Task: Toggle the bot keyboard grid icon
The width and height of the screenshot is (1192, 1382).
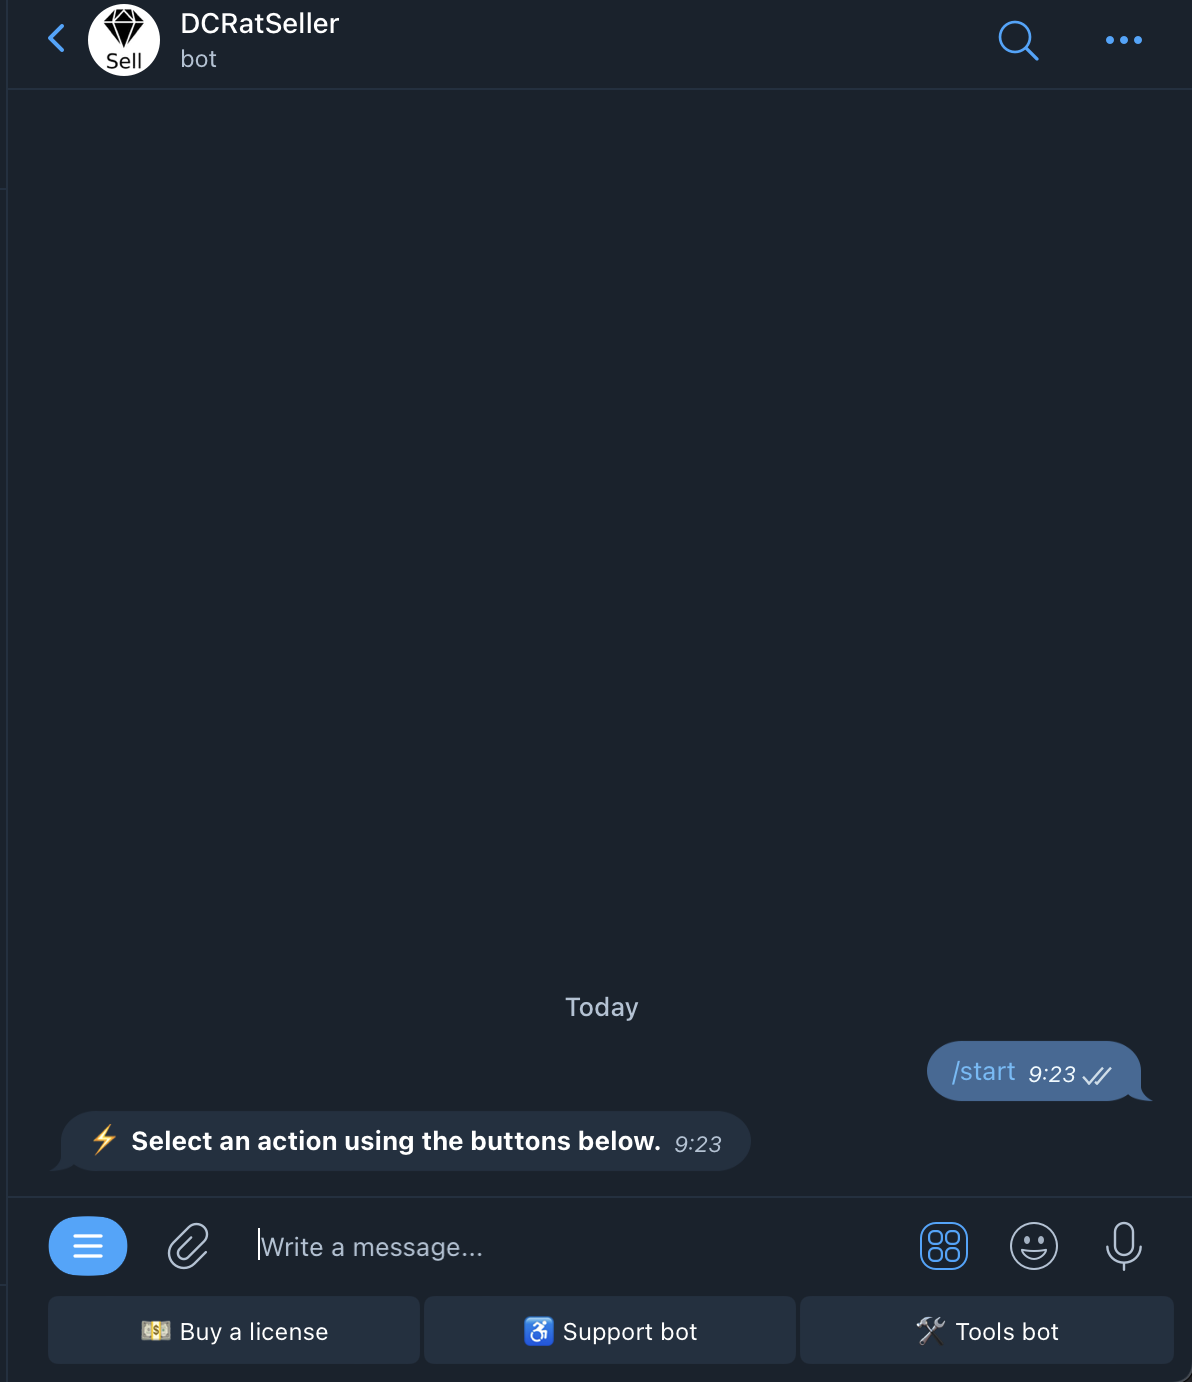Action: click(x=943, y=1246)
